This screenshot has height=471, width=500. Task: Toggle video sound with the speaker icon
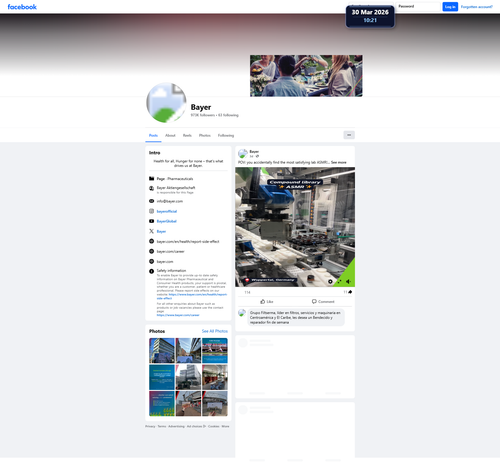point(348,282)
